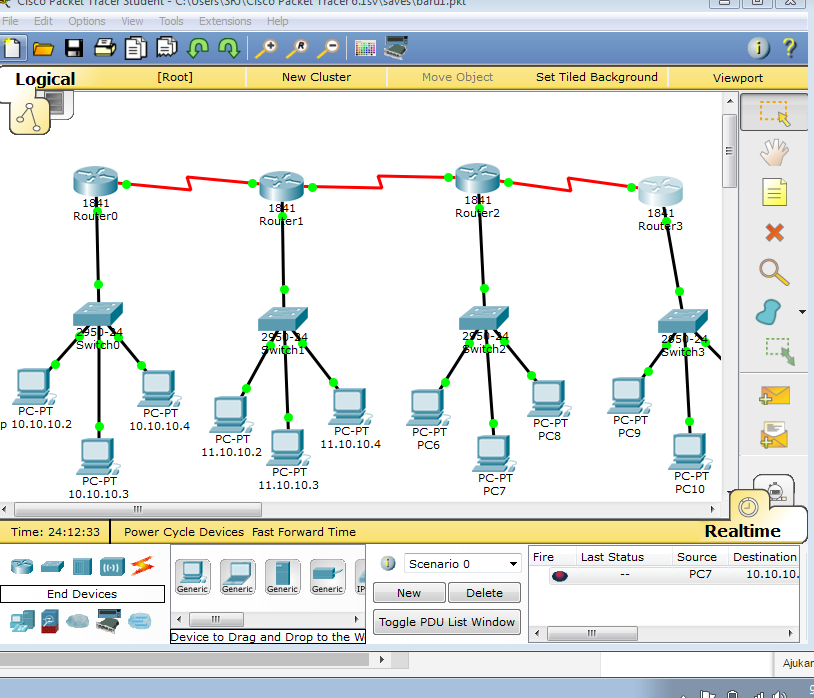Click the New Cluster button

click(x=316, y=77)
